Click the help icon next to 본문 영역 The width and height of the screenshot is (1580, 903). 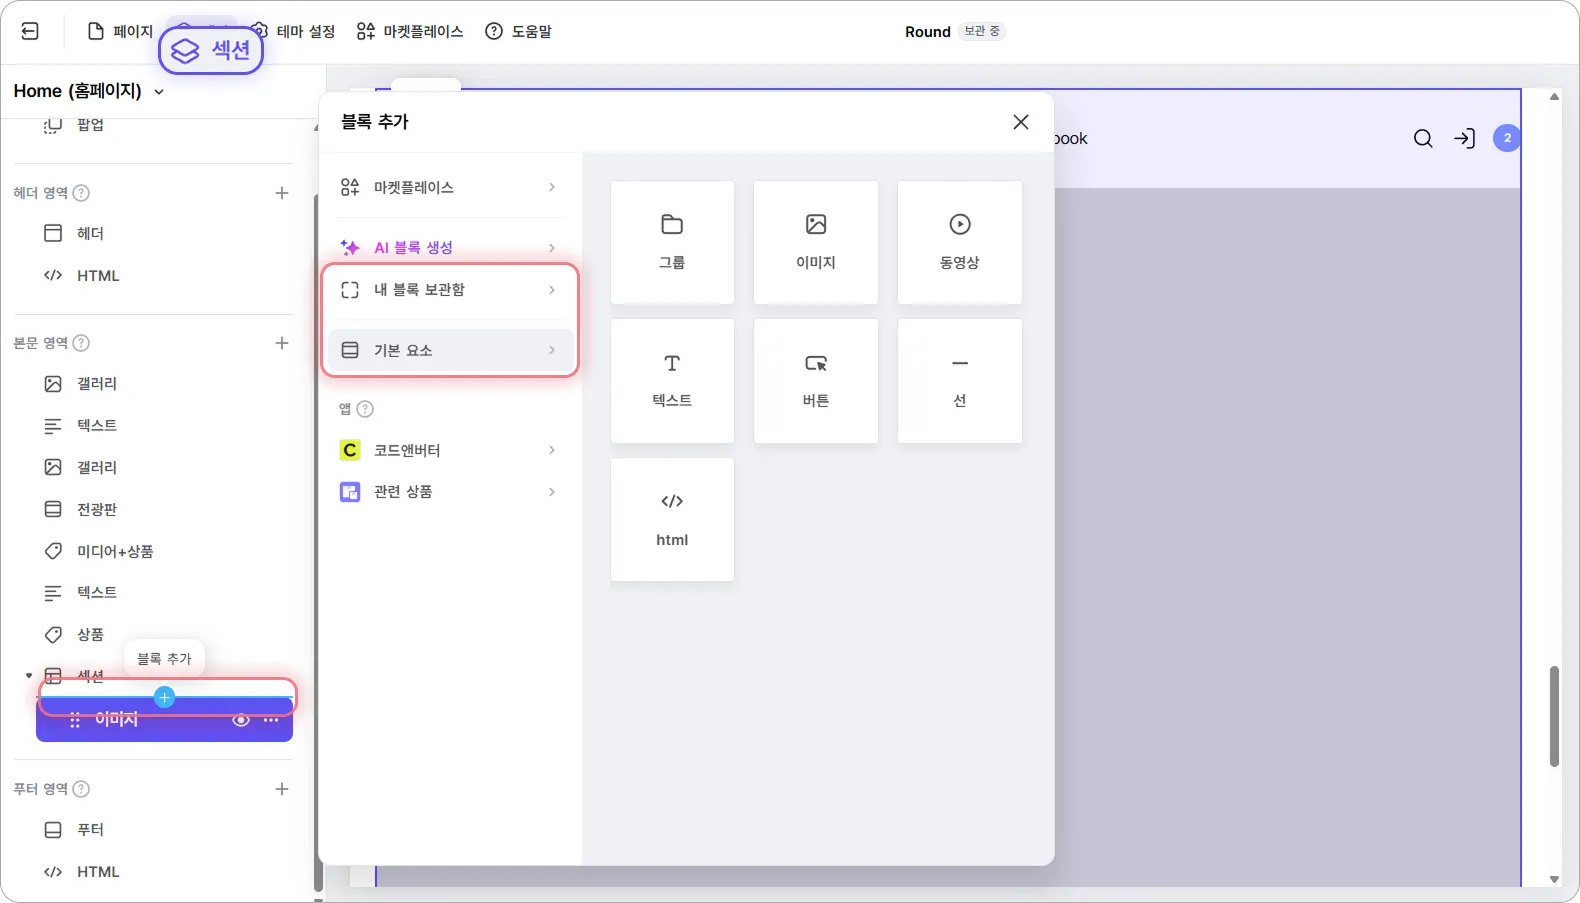coord(82,343)
